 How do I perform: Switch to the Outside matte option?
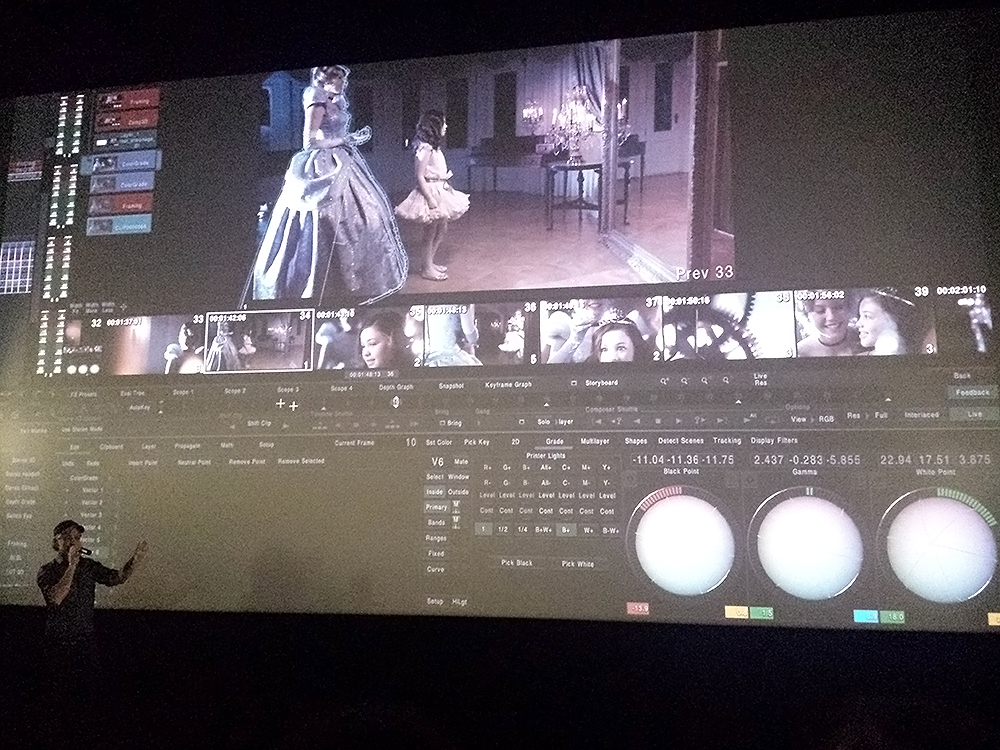(x=459, y=492)
